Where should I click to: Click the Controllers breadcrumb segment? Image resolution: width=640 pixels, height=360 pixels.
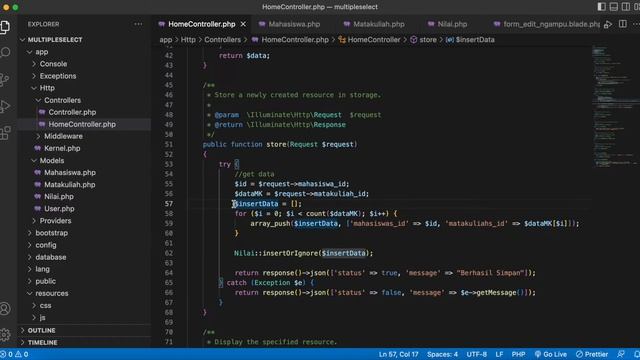tap(222, 40)
